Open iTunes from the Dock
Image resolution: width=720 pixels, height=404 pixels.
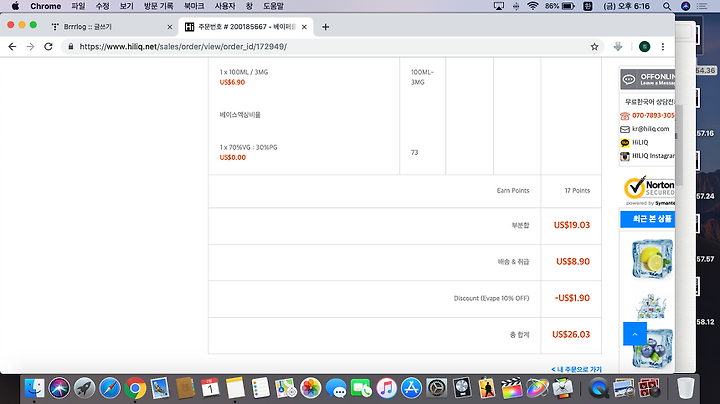[x=386, y=388]
